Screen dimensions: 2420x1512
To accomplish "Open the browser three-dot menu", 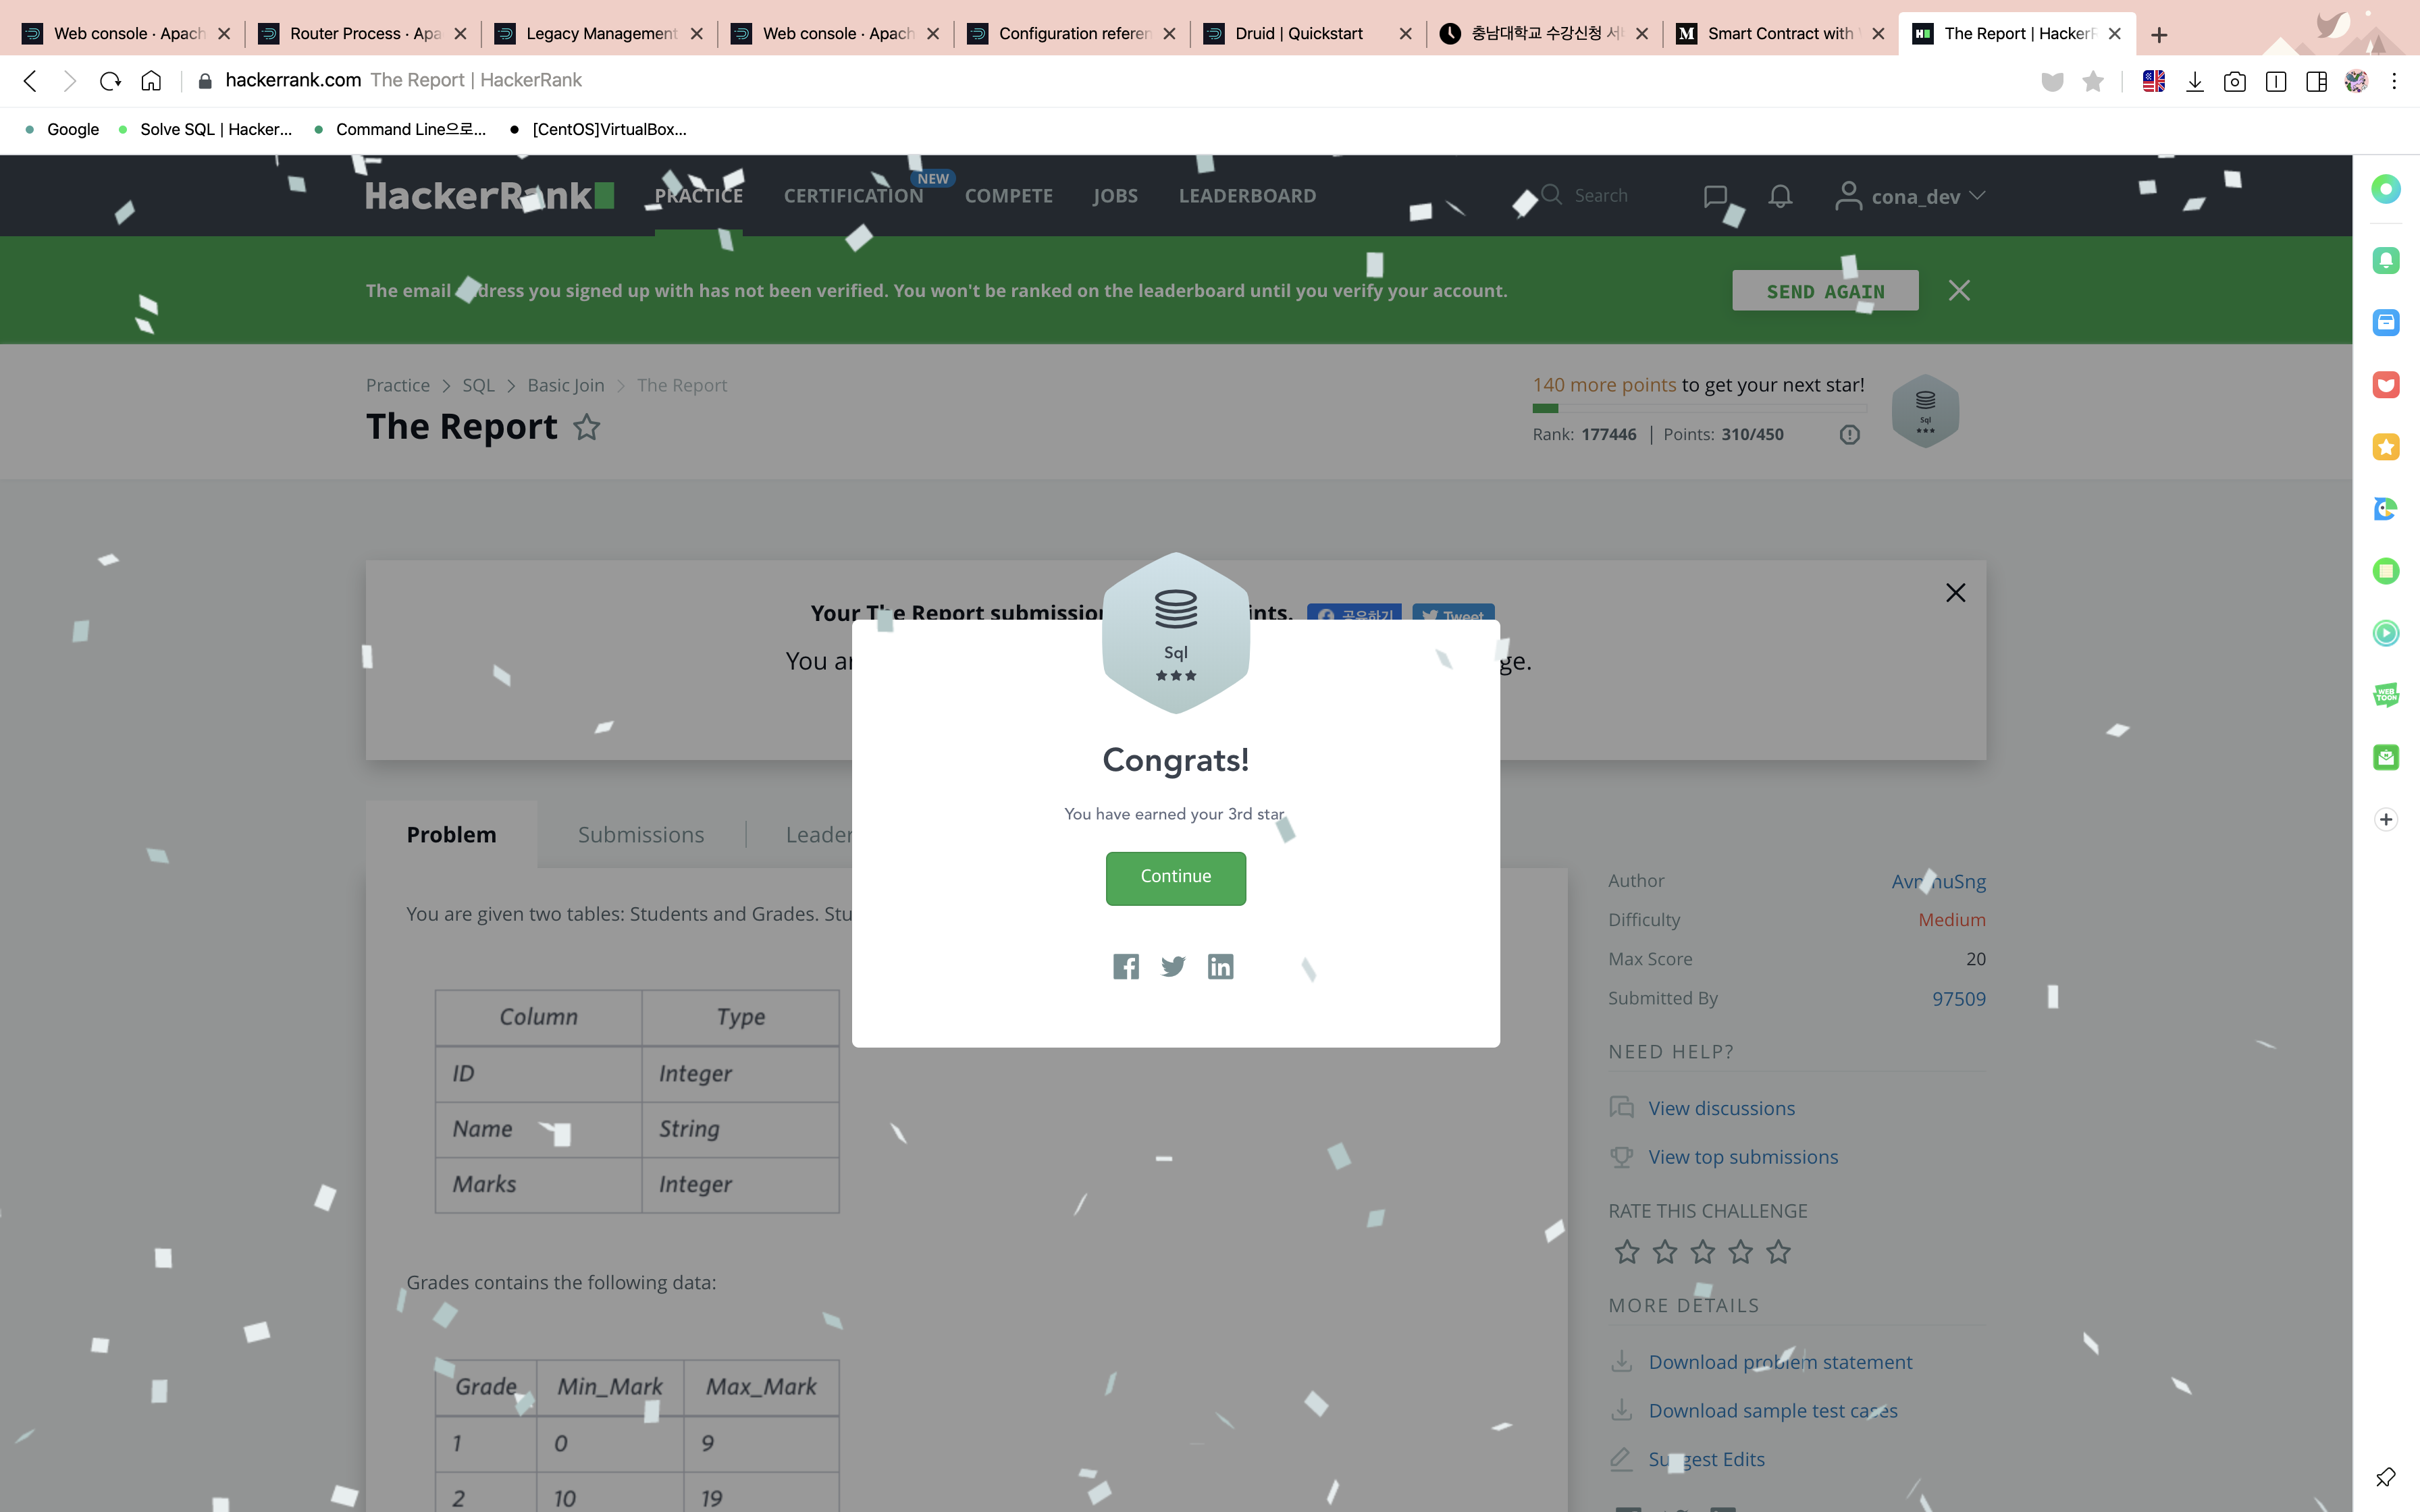I will click(2394, 82).
